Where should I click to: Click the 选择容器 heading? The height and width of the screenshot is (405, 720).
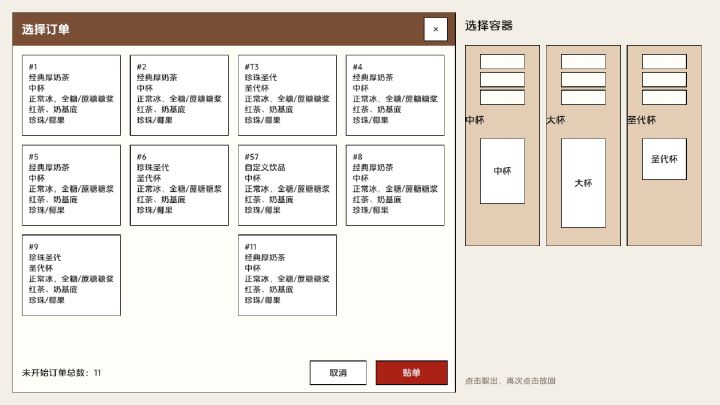(489, 26)
